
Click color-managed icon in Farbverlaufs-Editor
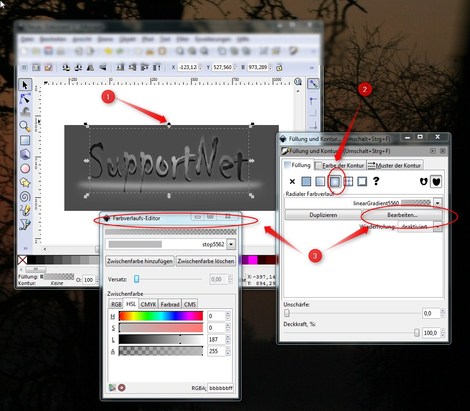[x=112, y=387]
